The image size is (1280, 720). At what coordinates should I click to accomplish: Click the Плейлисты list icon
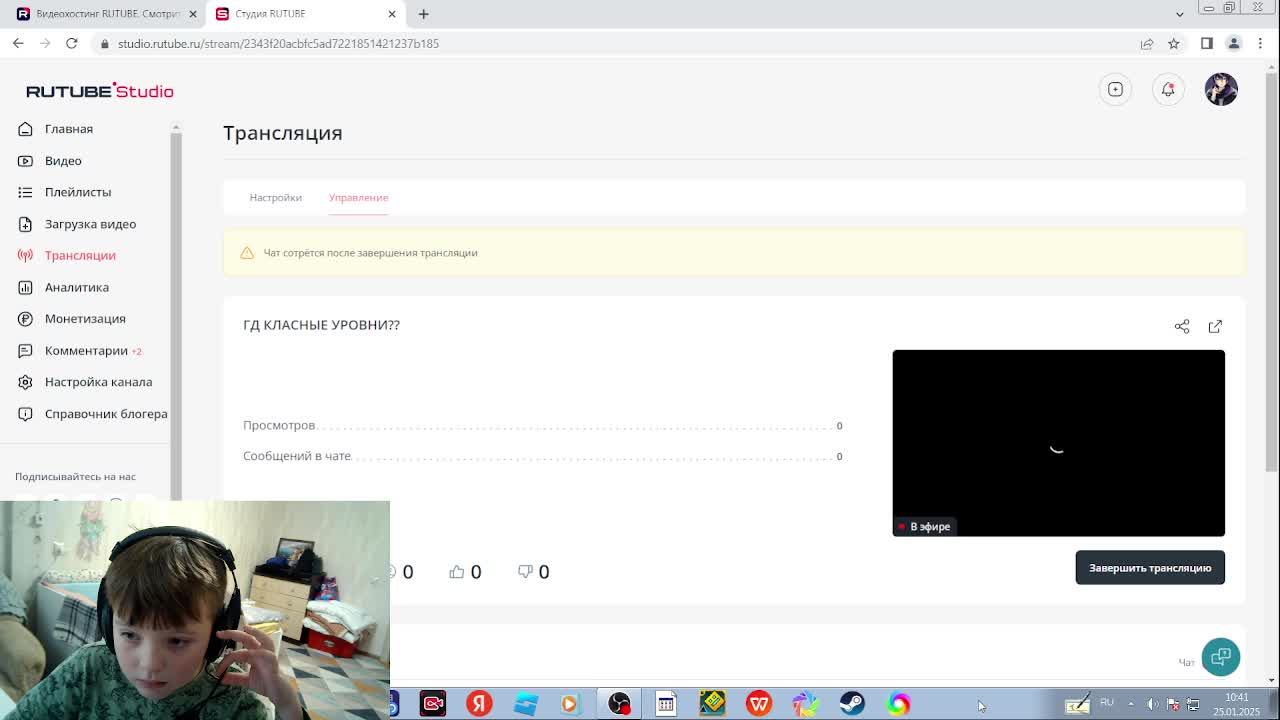click(25, 192)
